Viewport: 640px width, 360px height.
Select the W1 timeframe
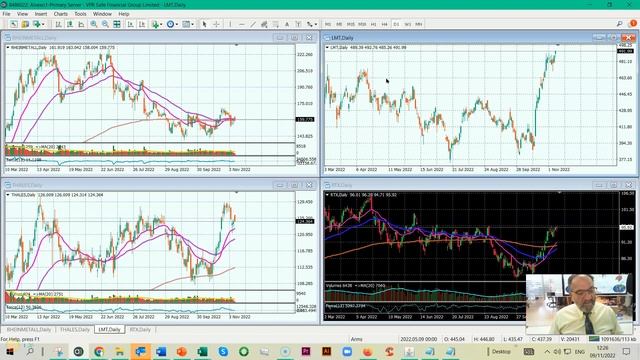pyautogui.click(x=407, y=24)
